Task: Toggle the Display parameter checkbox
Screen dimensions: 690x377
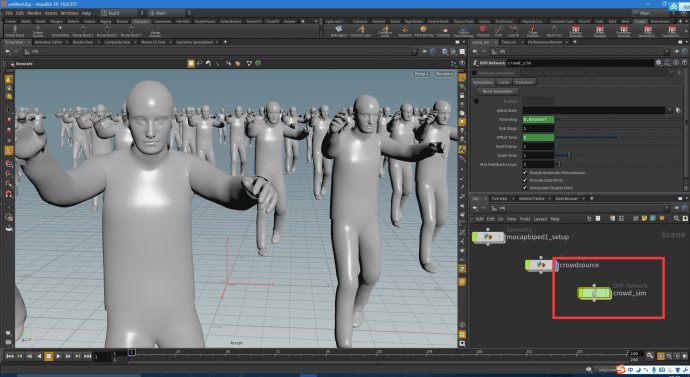Action: [x=476, y=101]
